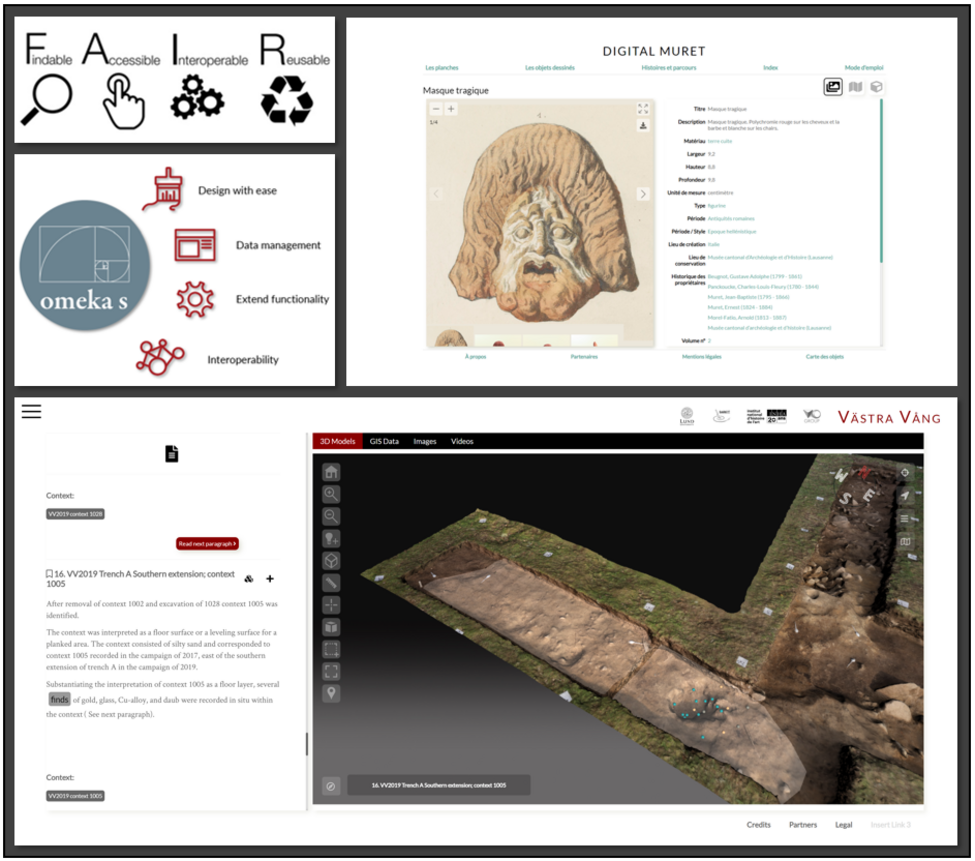Click the plus icon beside paragraph 16 title
The height and width of the screenshot is (861, 975).
[x=270, y=579]
